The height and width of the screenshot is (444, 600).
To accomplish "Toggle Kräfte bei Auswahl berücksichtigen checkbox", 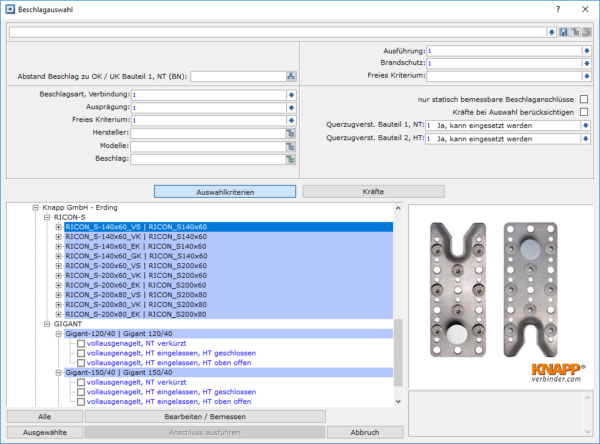I will (x=585, y=113).
